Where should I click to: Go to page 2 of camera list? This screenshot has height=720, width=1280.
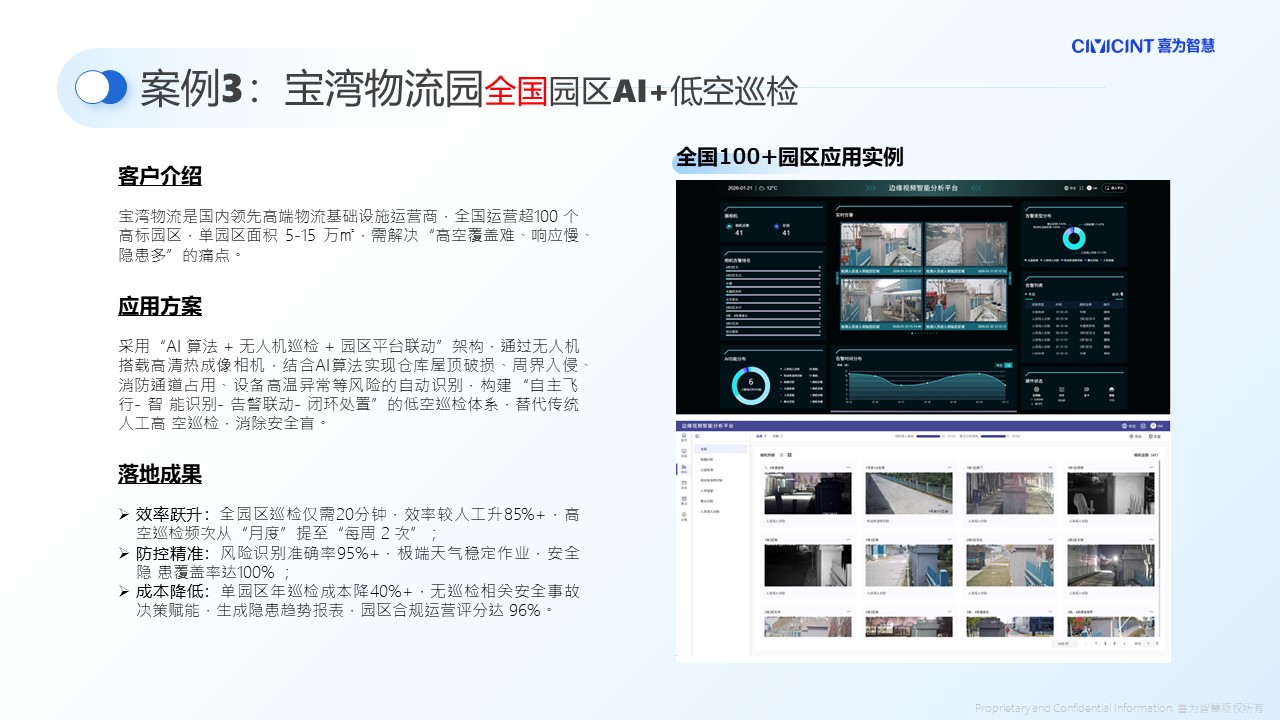1103,643
